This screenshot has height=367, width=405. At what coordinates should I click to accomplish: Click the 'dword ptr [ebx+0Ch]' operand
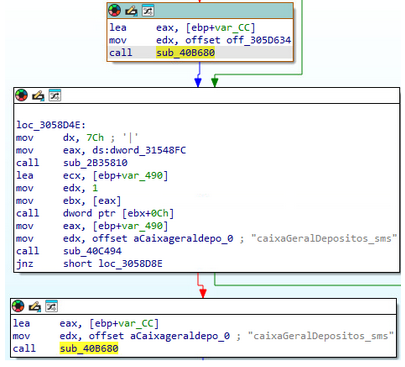click(x=118, y=213)
